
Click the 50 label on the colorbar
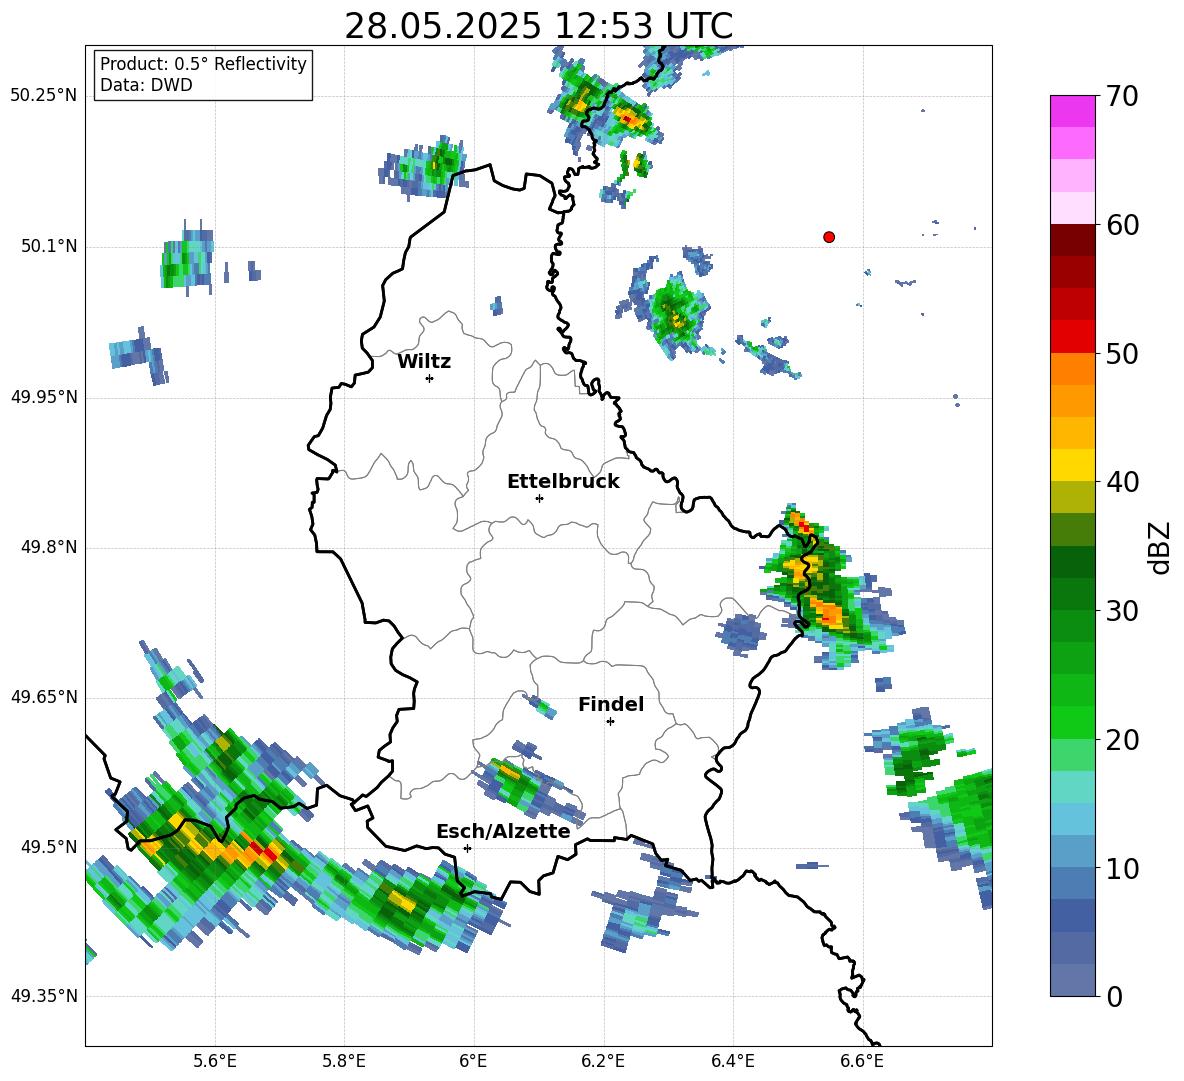(1122, 354)
